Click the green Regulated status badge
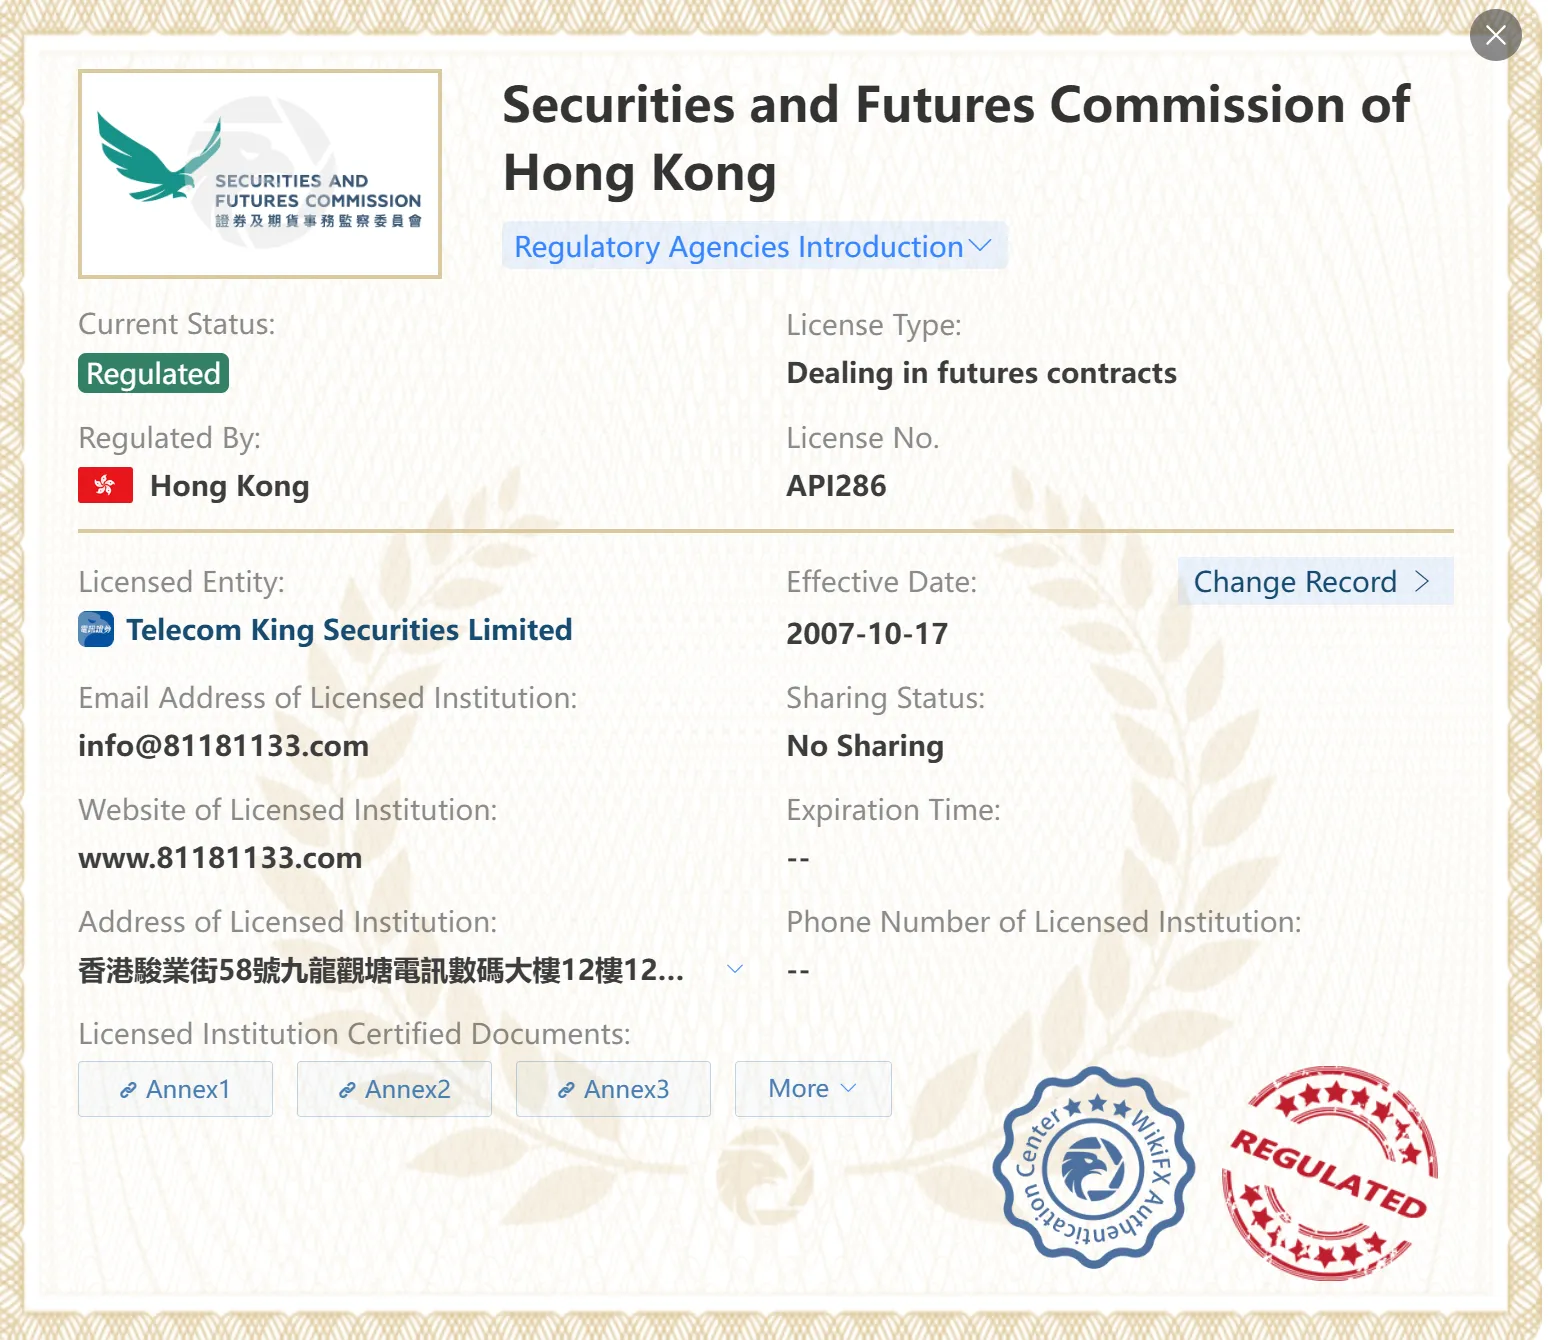The width and height of the screenshot is (1548, 1340). coord(153,373)
